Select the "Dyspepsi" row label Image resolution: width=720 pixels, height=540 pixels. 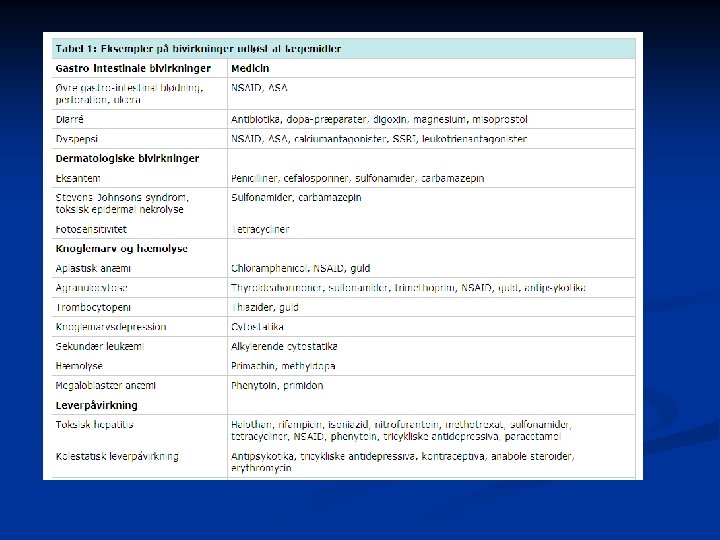pos(77,139)
